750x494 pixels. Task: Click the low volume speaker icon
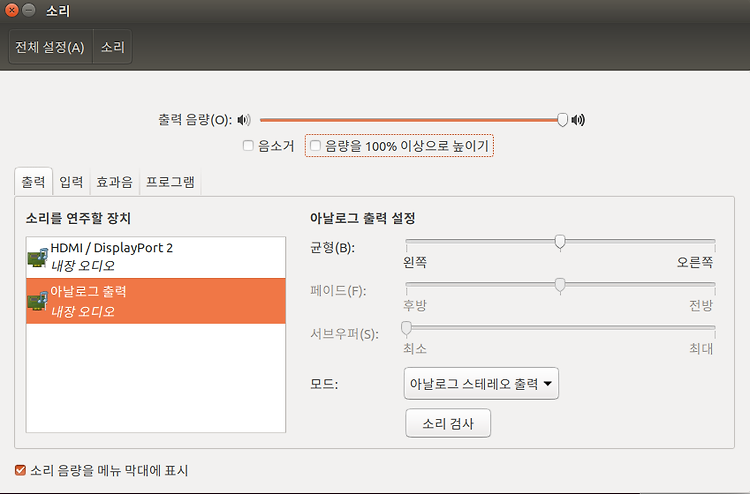coord(244,120)
